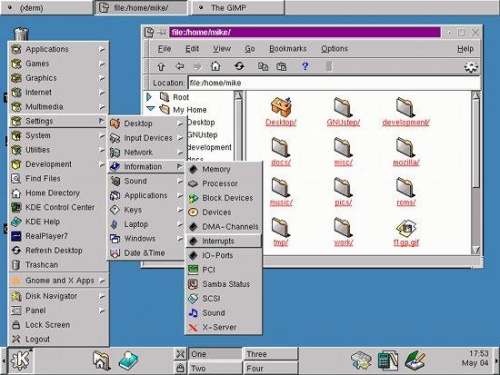Open the Bookmarks menu
This screenshot has width=500, height=375.
pos(288,49)
